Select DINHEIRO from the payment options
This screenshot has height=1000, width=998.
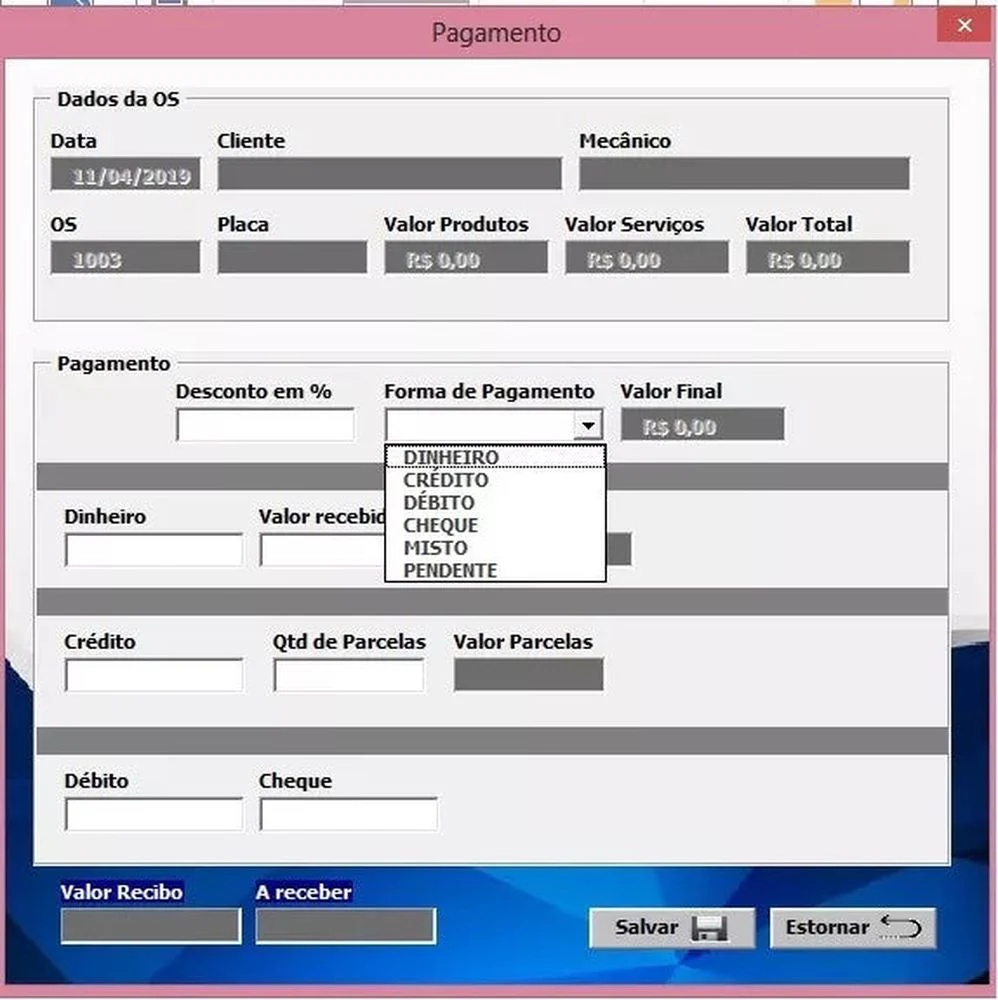[x=450, y=457]
